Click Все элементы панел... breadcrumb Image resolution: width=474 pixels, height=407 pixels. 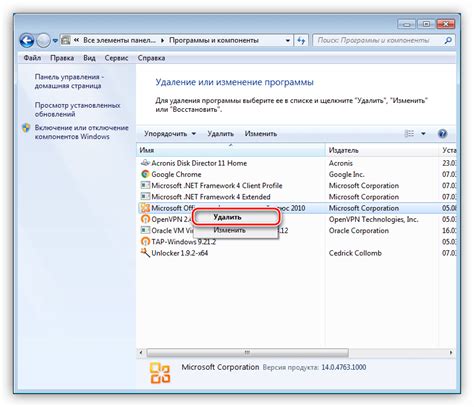click(x=119, y=41)
